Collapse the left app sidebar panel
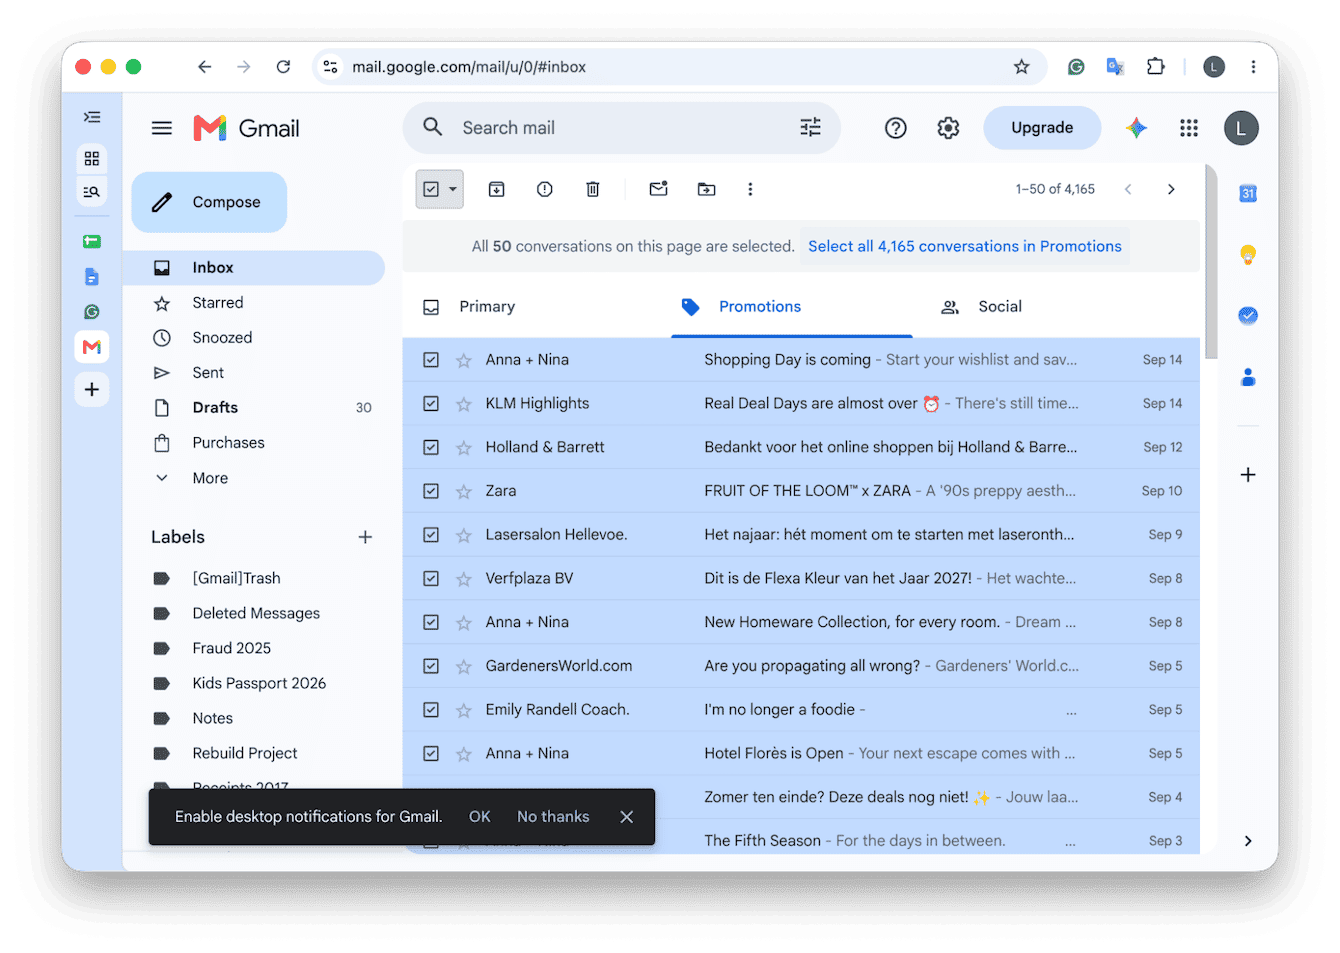1340x953 pixels. click(92, 117)
